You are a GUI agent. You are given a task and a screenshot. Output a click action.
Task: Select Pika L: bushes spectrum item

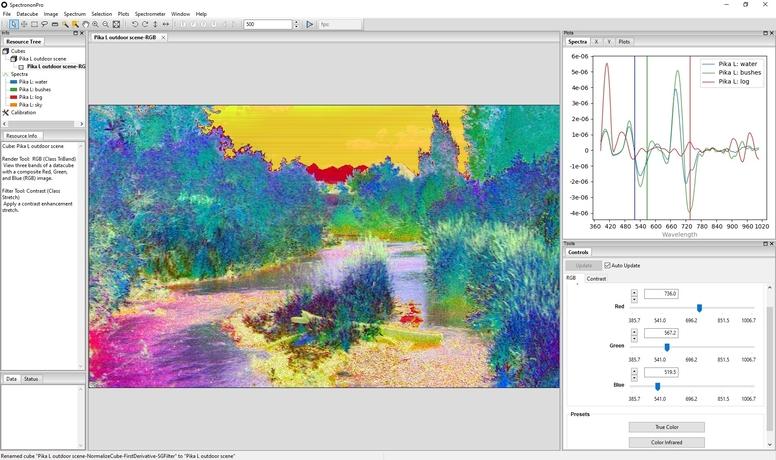pos(35,89)
